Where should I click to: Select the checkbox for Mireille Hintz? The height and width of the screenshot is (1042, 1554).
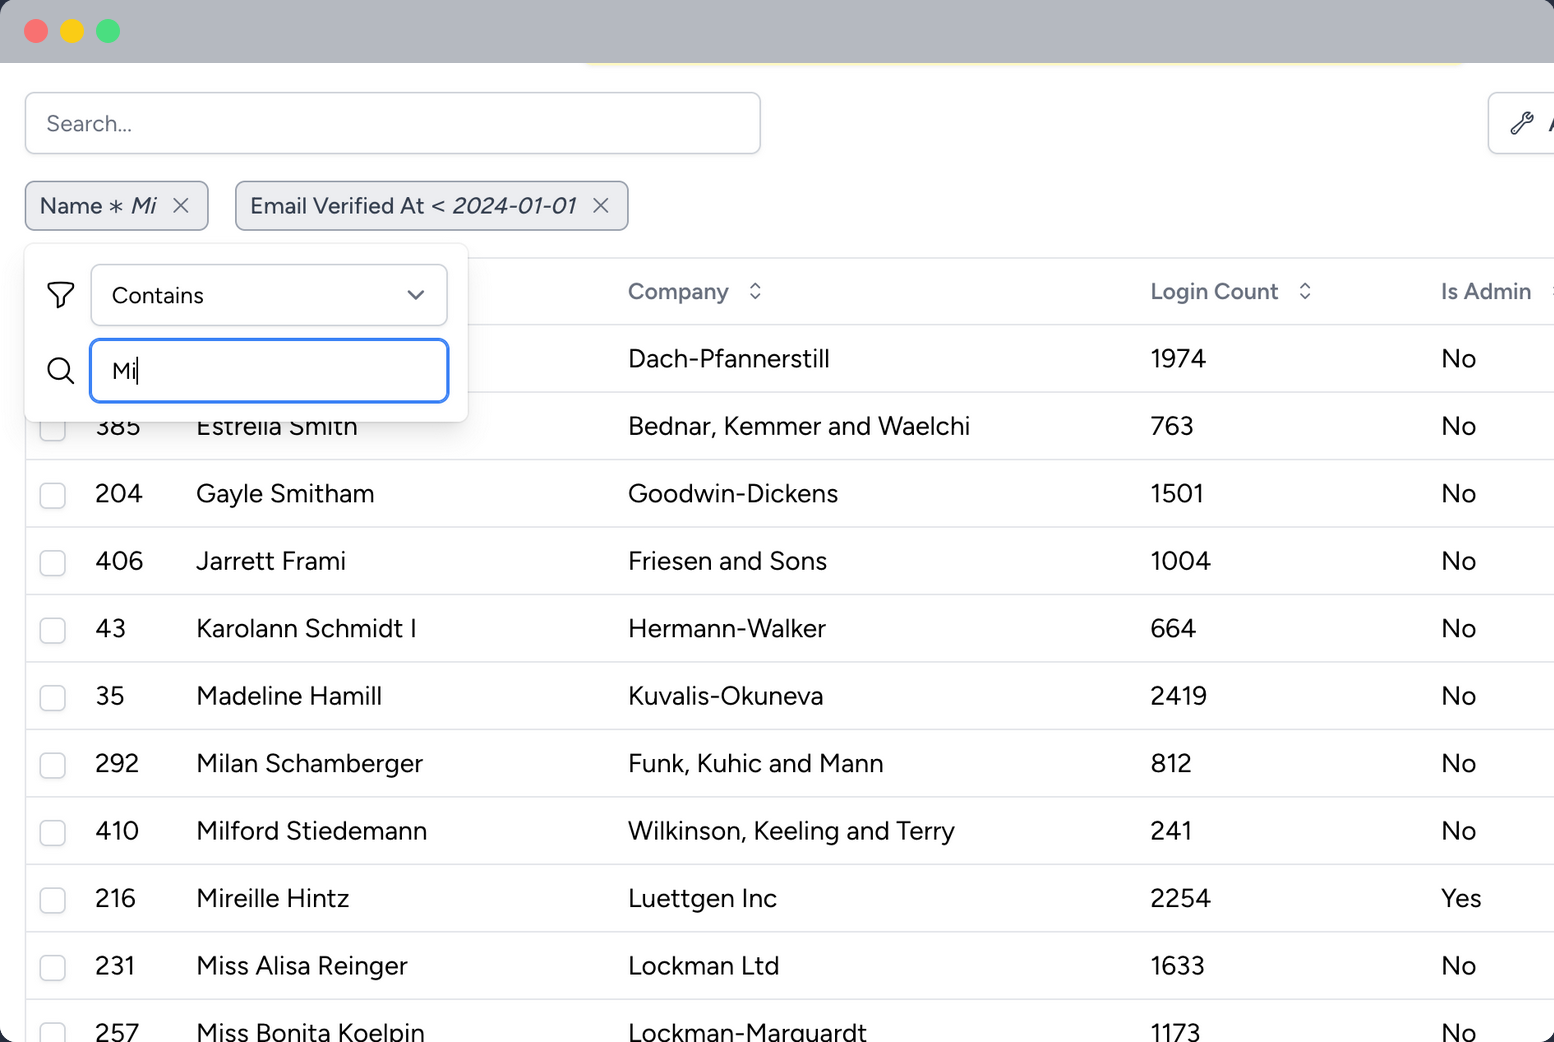click(x=53, y=900)
